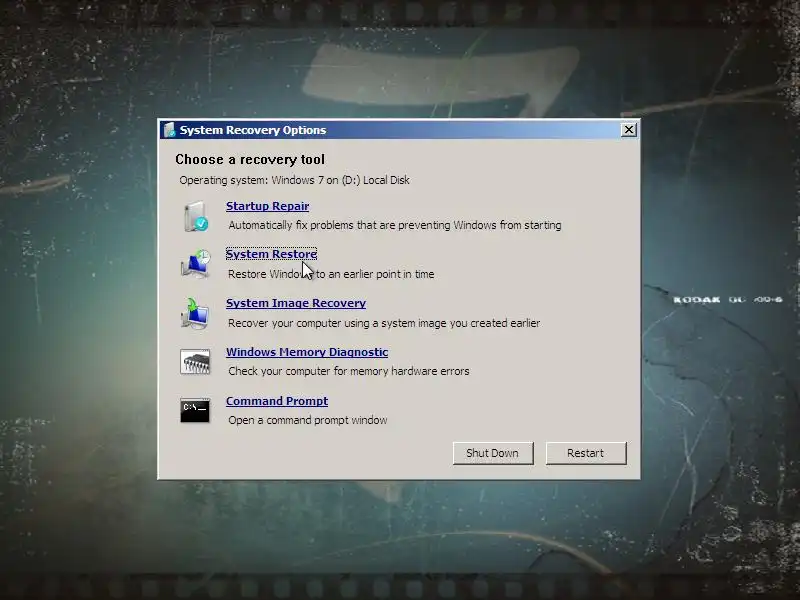
Task: Click the Restart button
Action: click(586, 453)
